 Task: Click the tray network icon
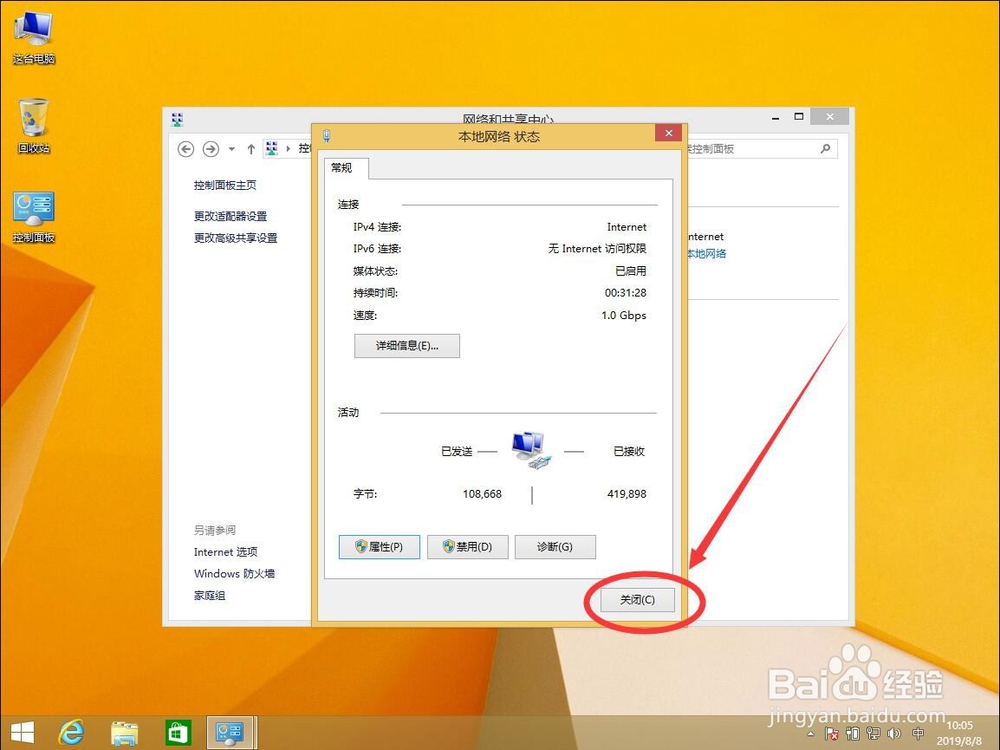(873, 733)
